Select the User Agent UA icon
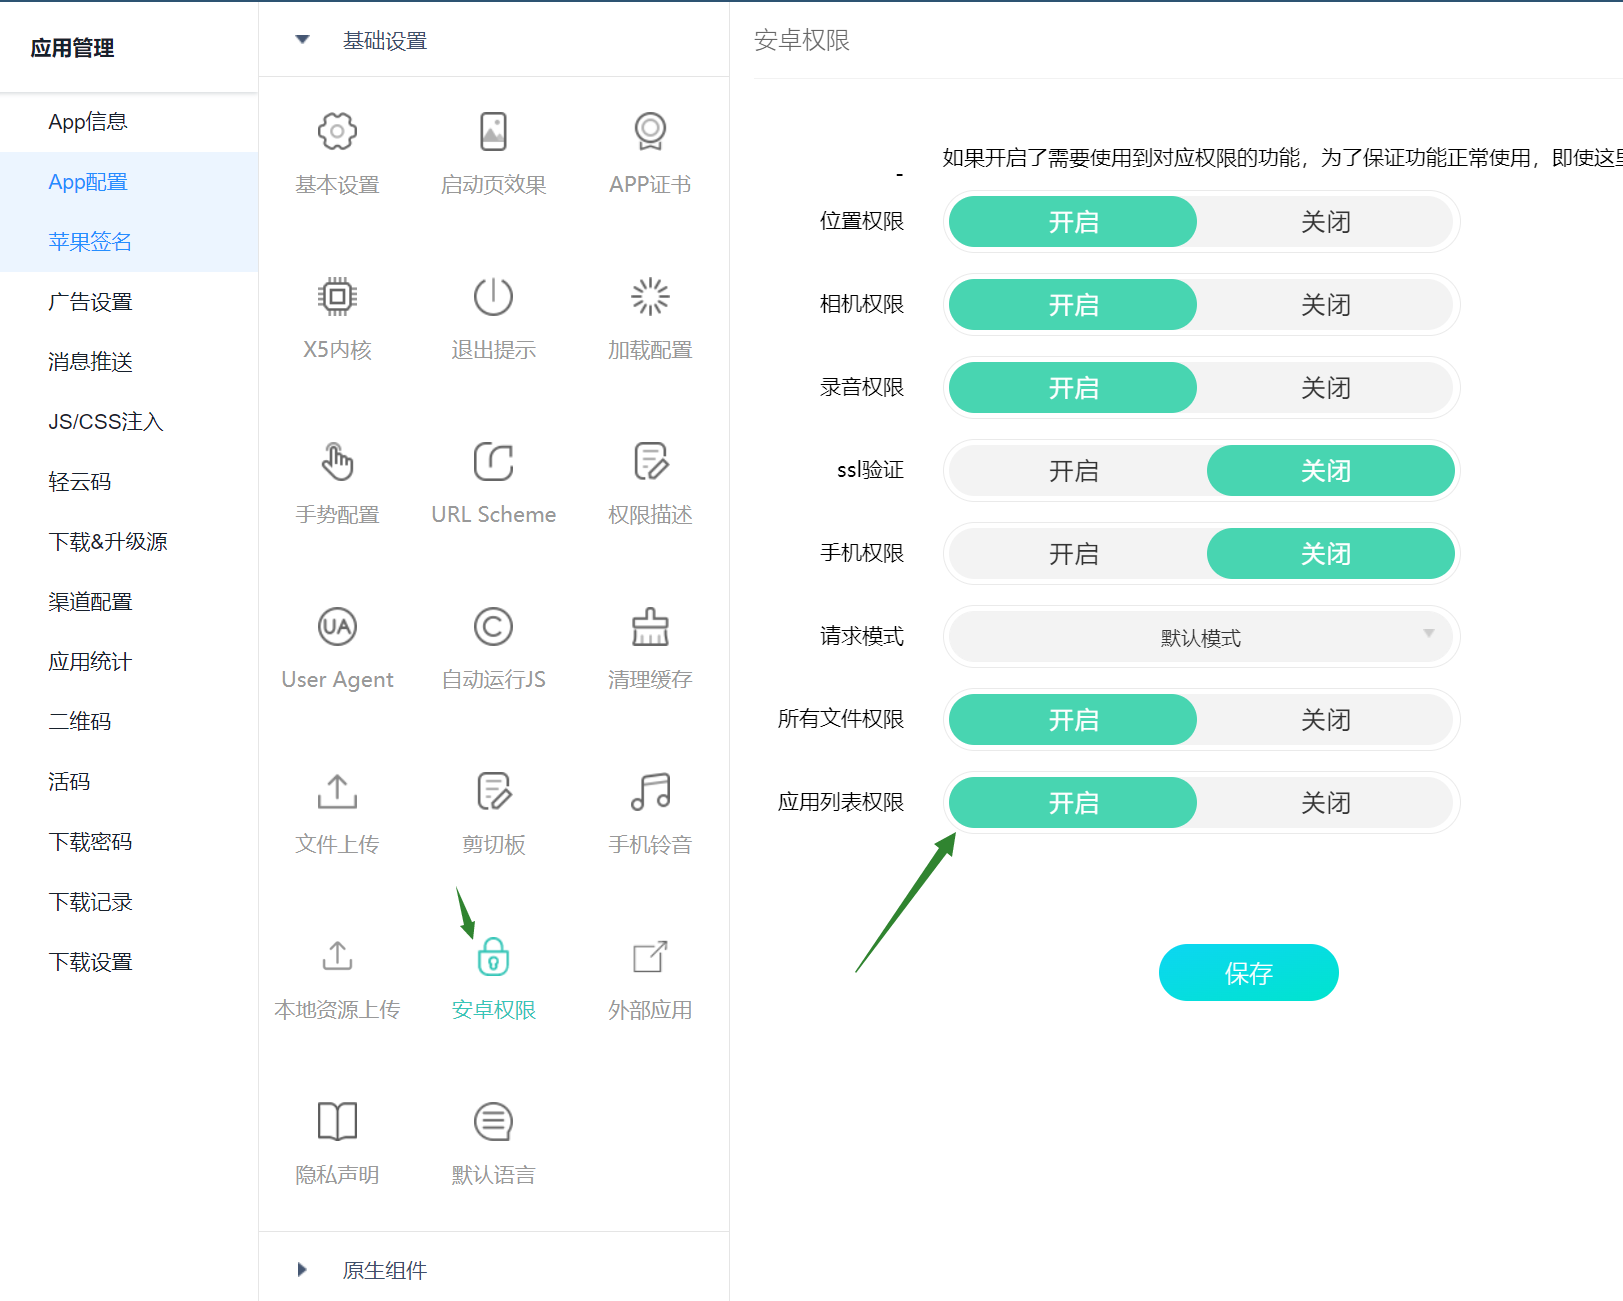The height and width of the screenshot is (1301, 1623). [337, 627]
